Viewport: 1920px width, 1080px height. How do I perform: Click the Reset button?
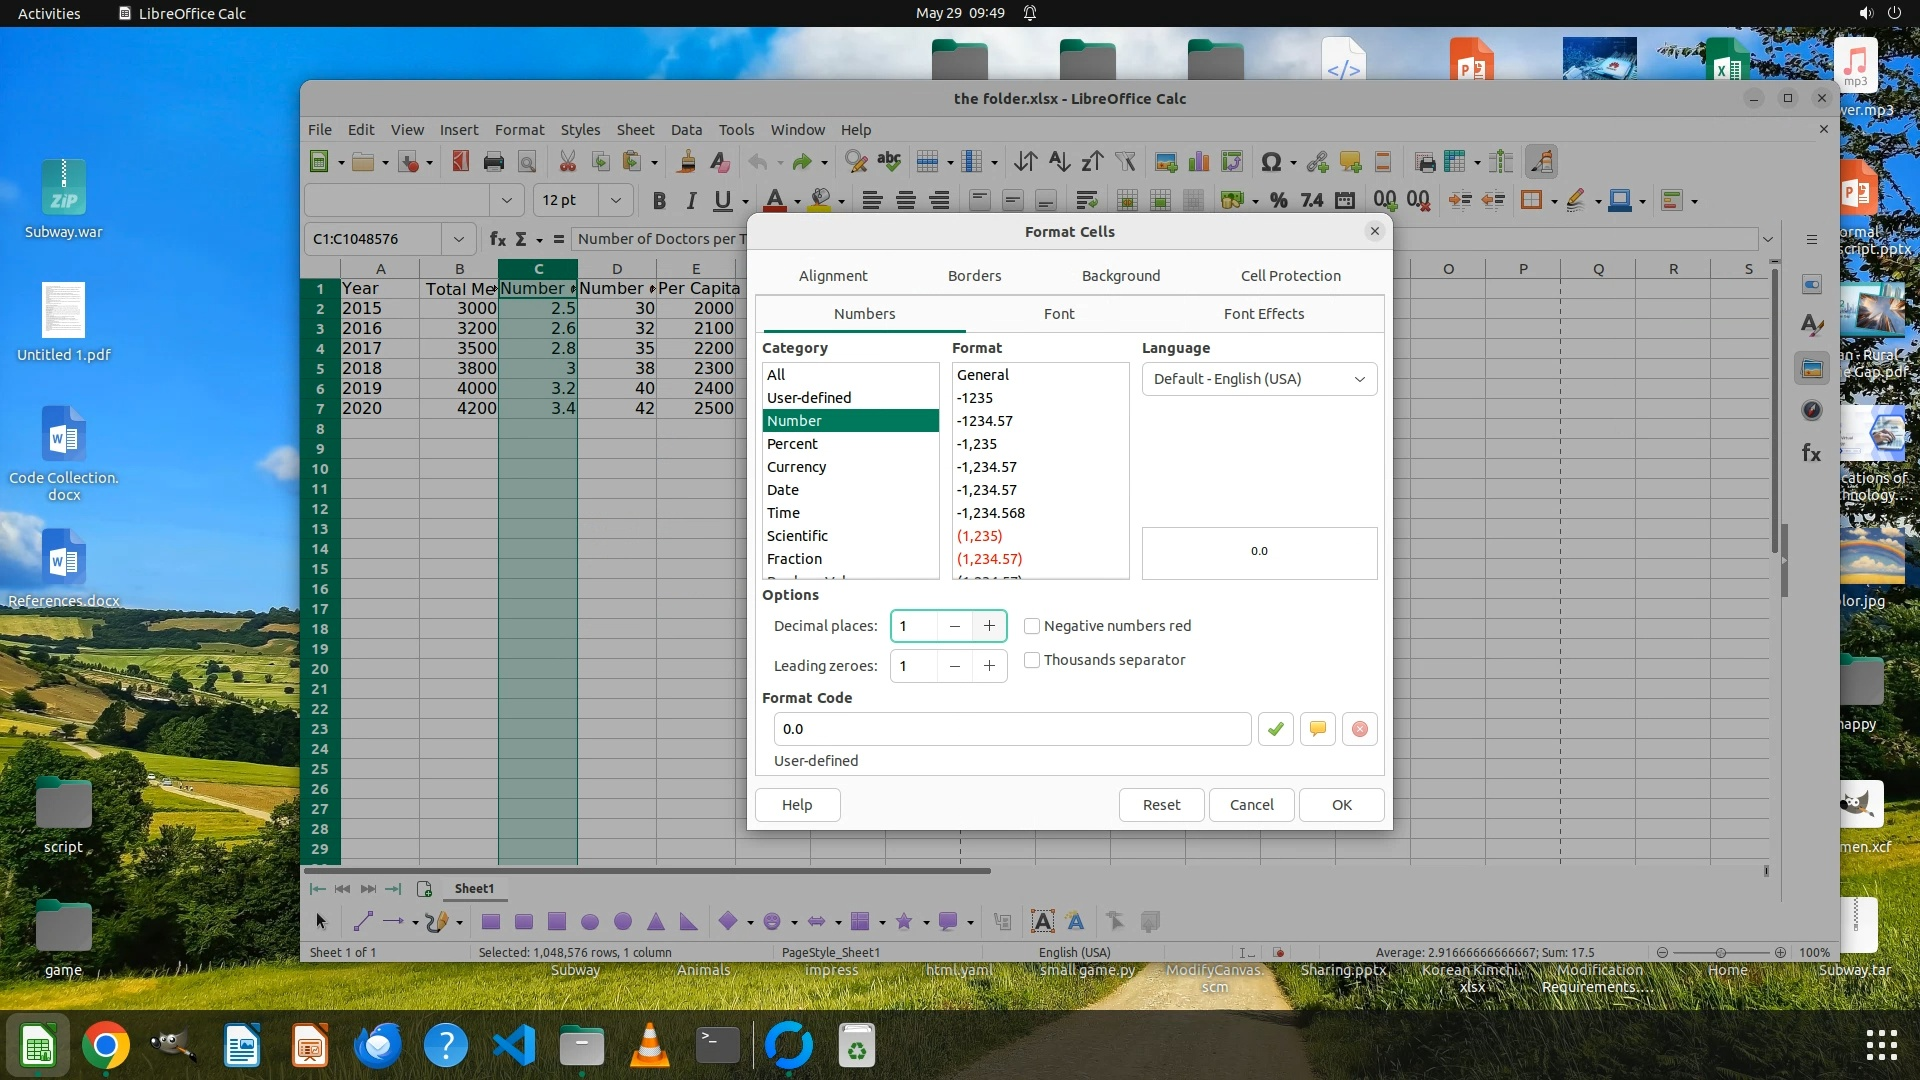coord(1161,805)
